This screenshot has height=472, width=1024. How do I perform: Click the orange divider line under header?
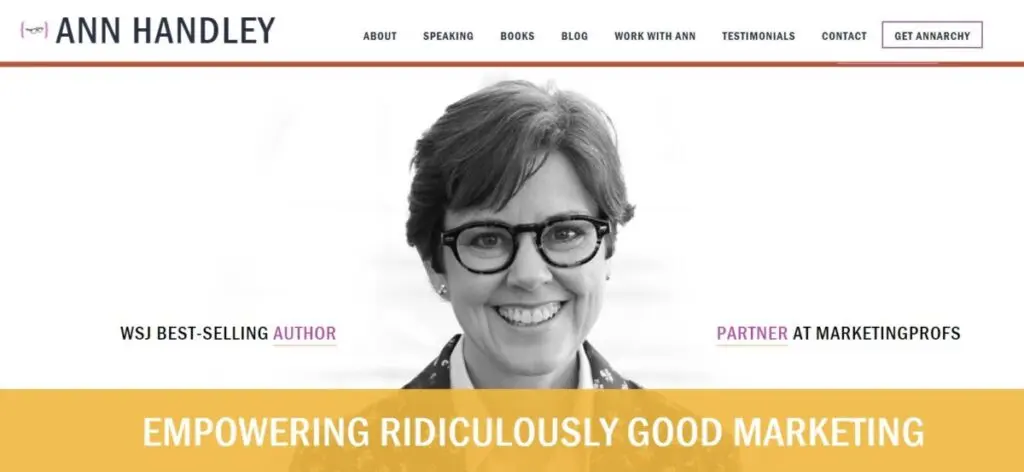512,64
